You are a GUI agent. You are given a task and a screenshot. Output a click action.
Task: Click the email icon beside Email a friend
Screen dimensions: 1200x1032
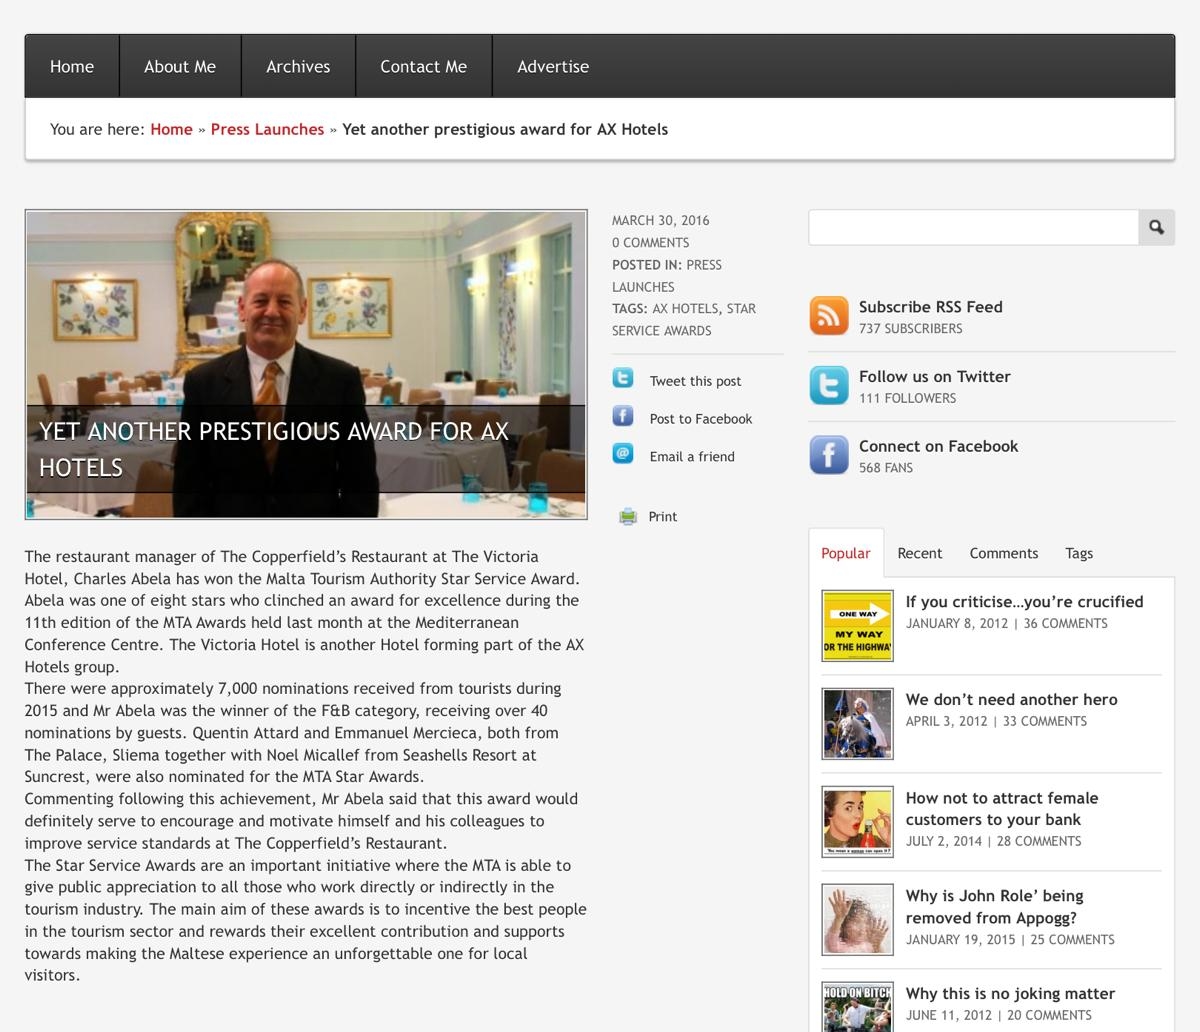coord(623,455)
